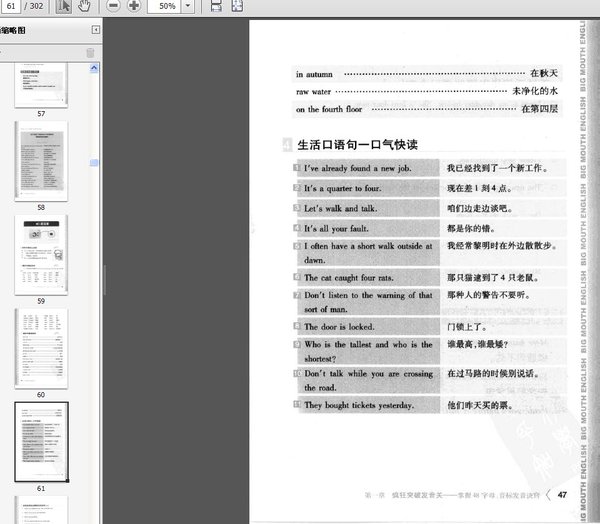
Task: Activate the hand pan tool
Action: (84, 6)
